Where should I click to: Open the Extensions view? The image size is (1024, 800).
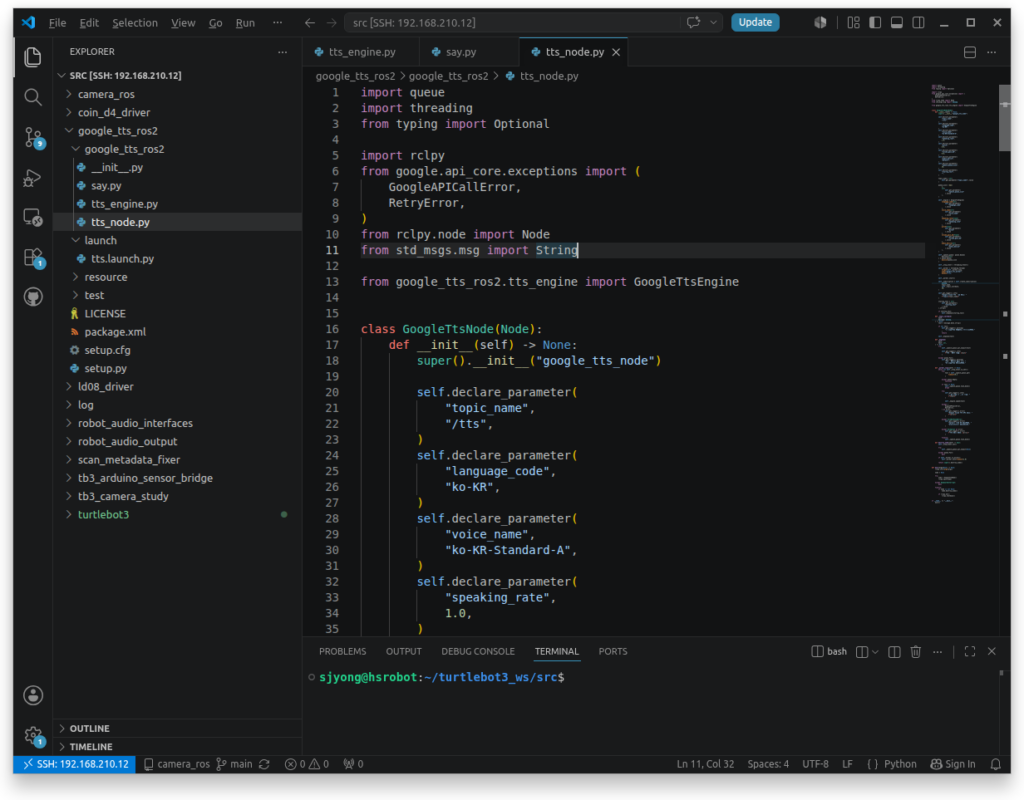(33, 257)
